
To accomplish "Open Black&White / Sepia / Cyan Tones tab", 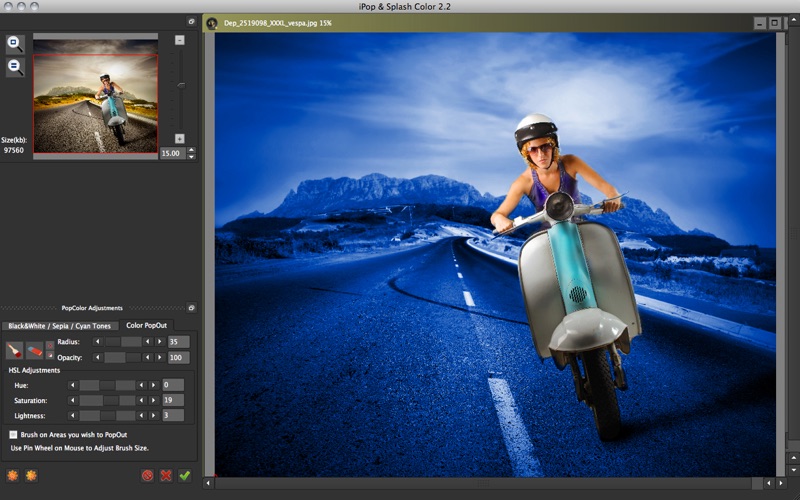I will tap(59, 325).
